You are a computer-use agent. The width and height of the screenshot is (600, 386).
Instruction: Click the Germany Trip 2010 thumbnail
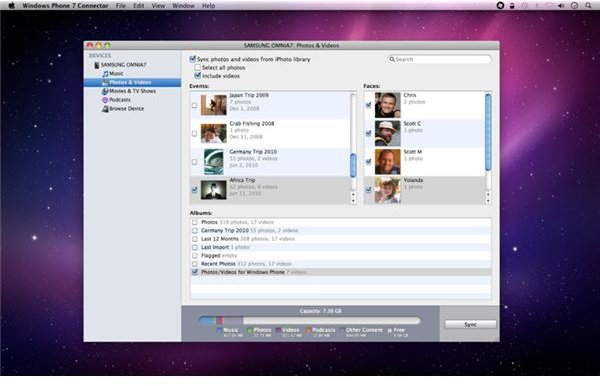[x=214, y=161]
